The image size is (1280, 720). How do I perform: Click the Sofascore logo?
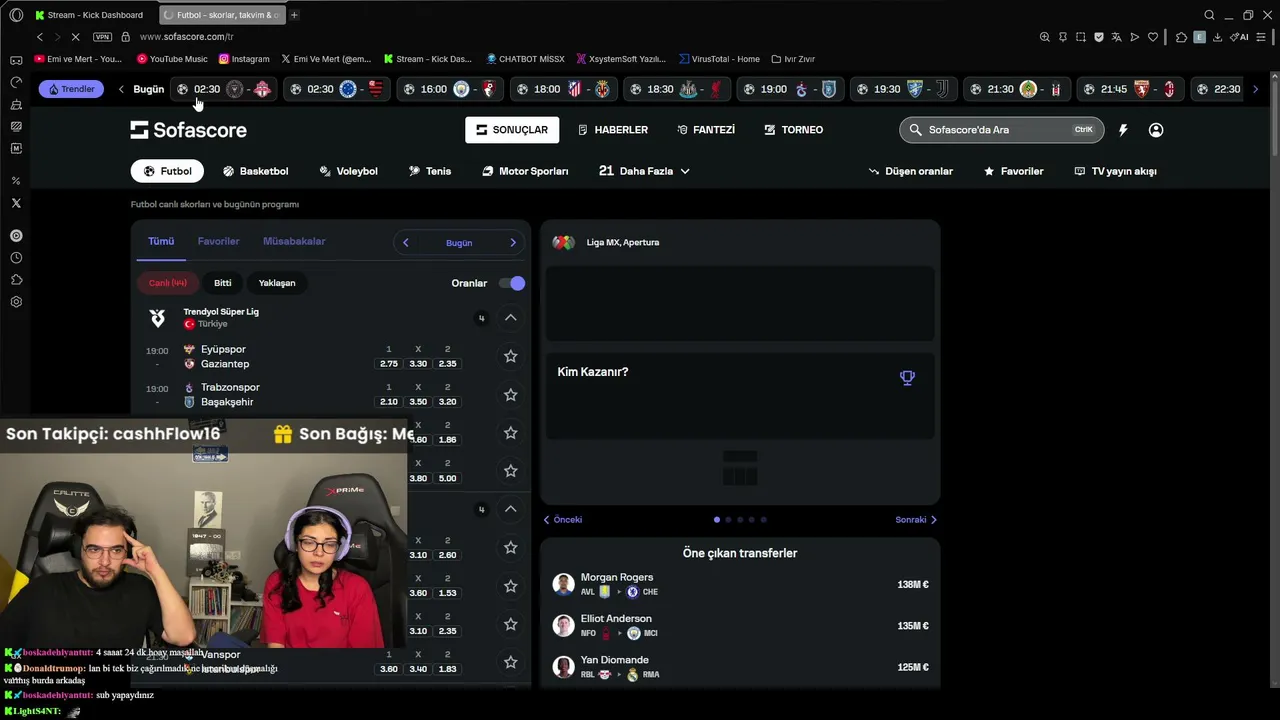click(x=188, y=130)
